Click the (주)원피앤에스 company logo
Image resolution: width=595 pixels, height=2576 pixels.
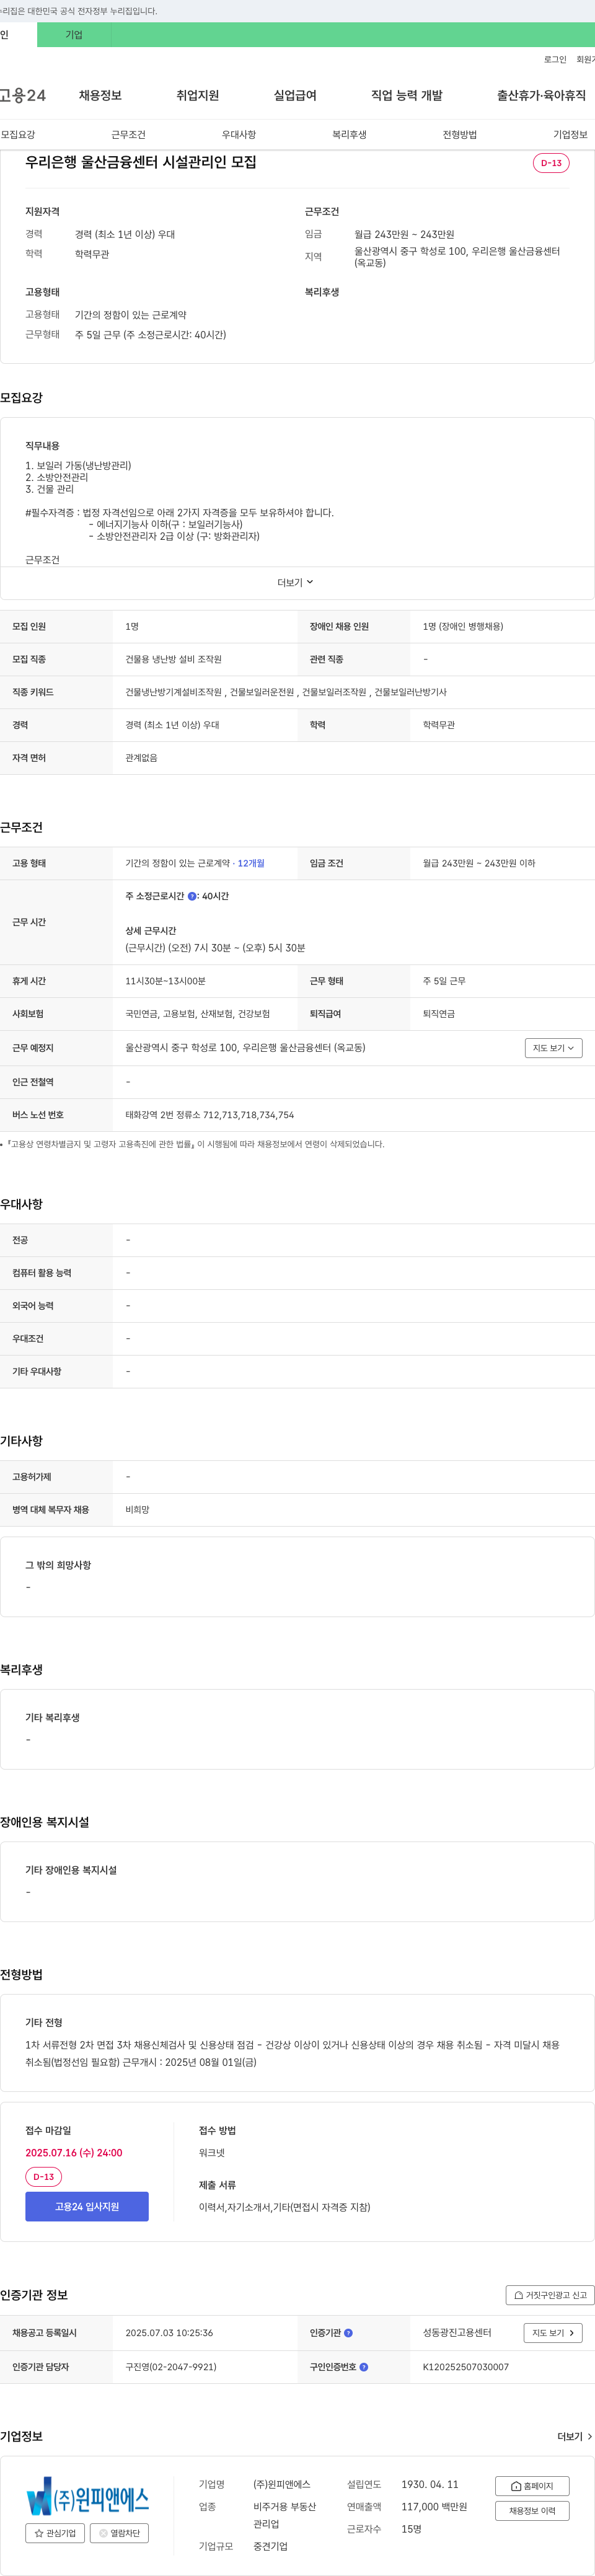(x=88, y=2496)
